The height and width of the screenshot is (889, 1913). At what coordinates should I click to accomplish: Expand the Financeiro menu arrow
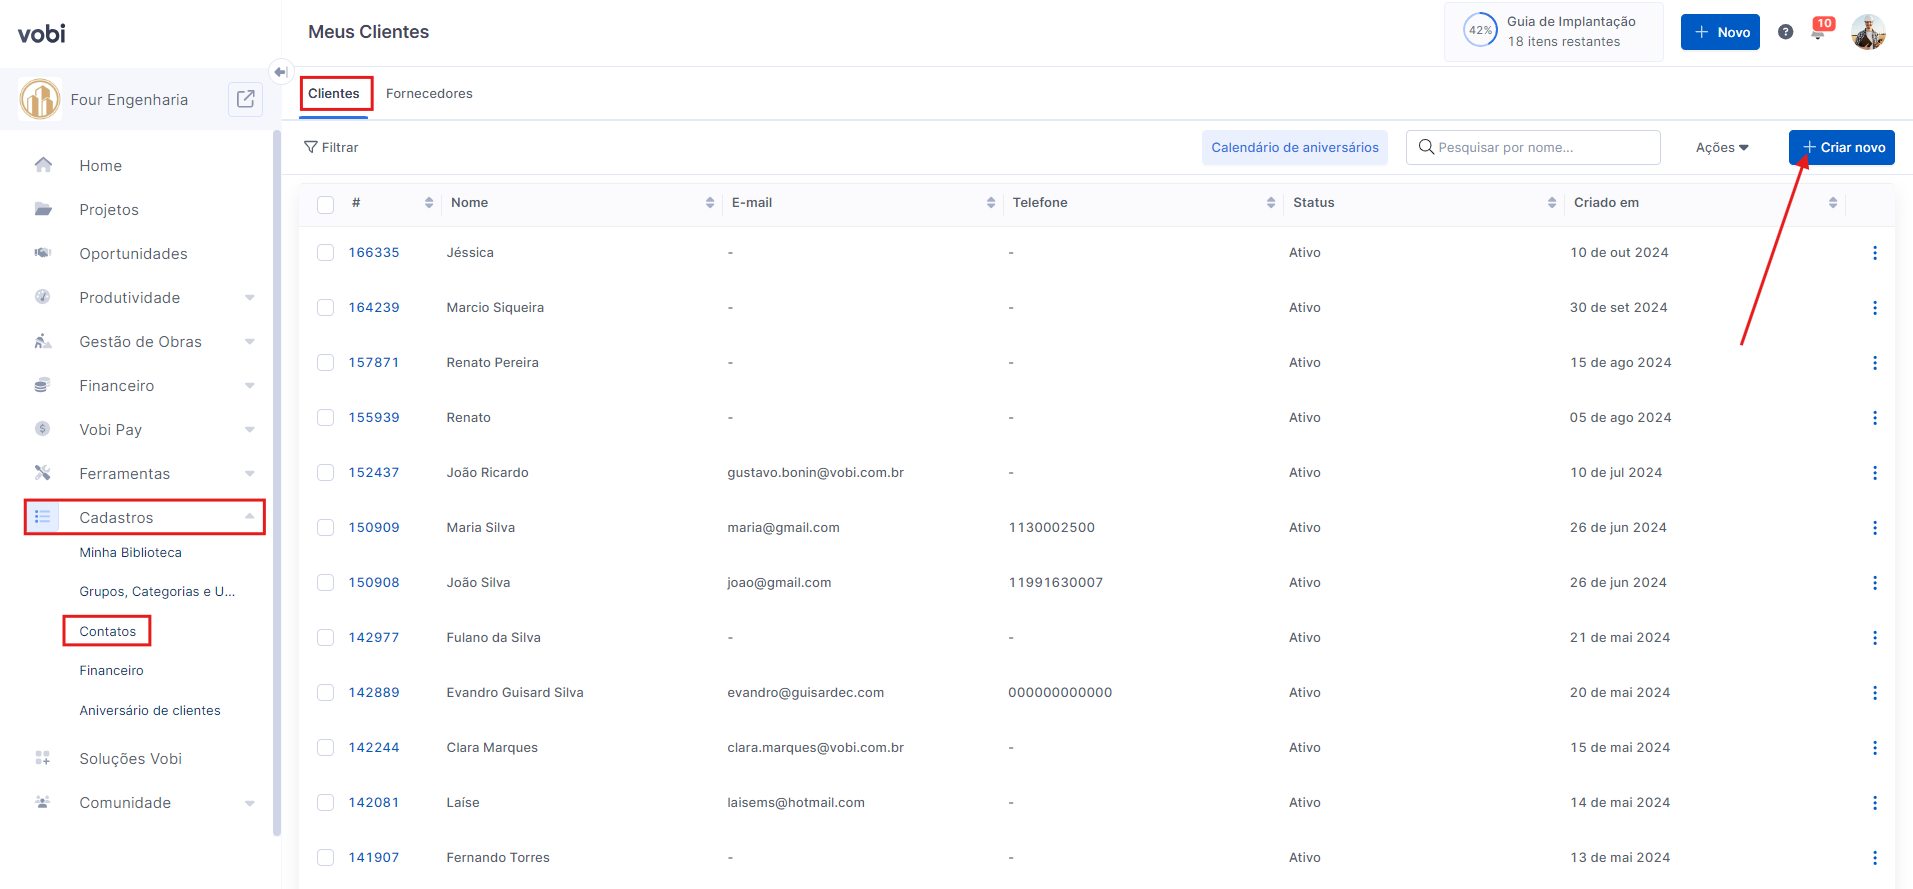coord(249,385)
